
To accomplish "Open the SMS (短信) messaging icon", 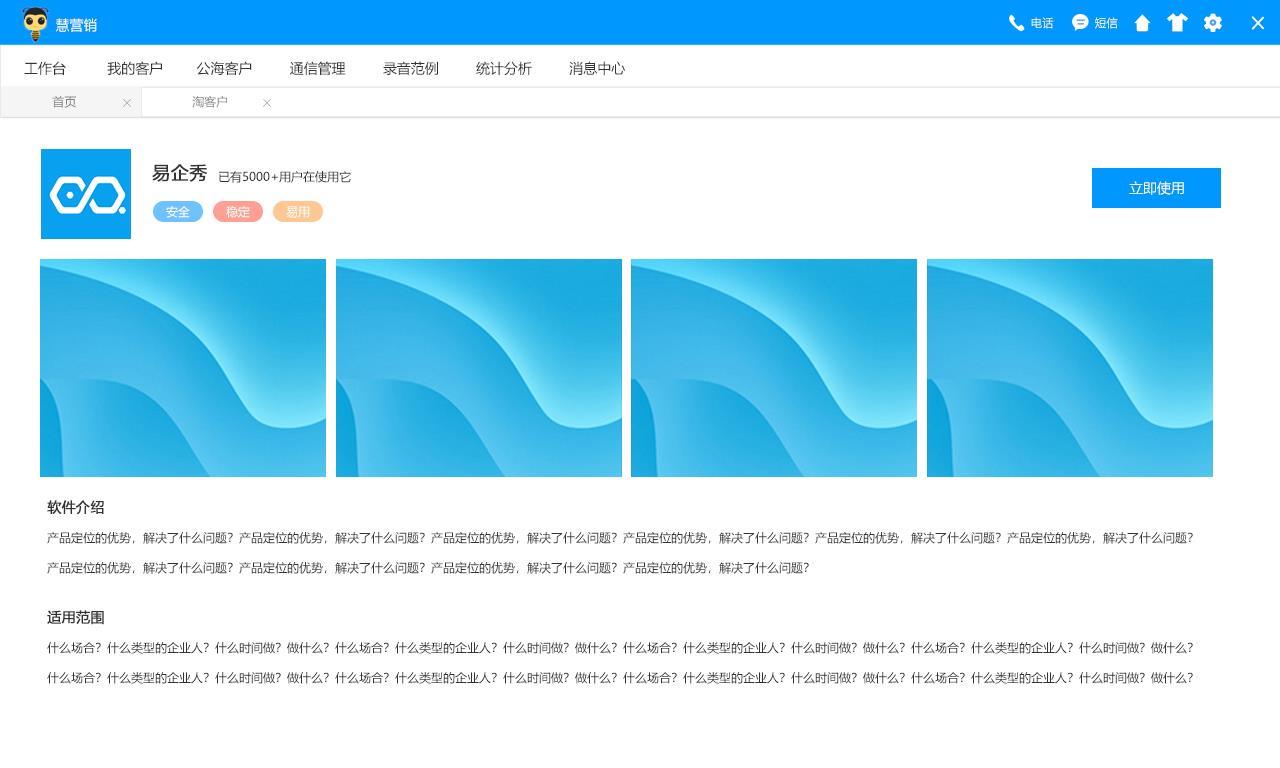I will point(1095,23).
